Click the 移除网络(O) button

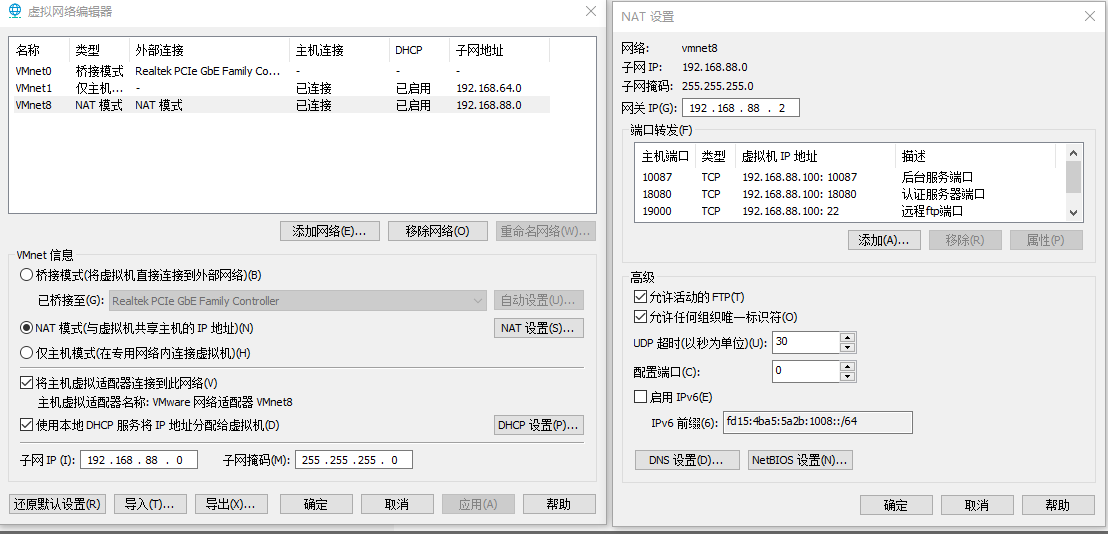[438, 232]
